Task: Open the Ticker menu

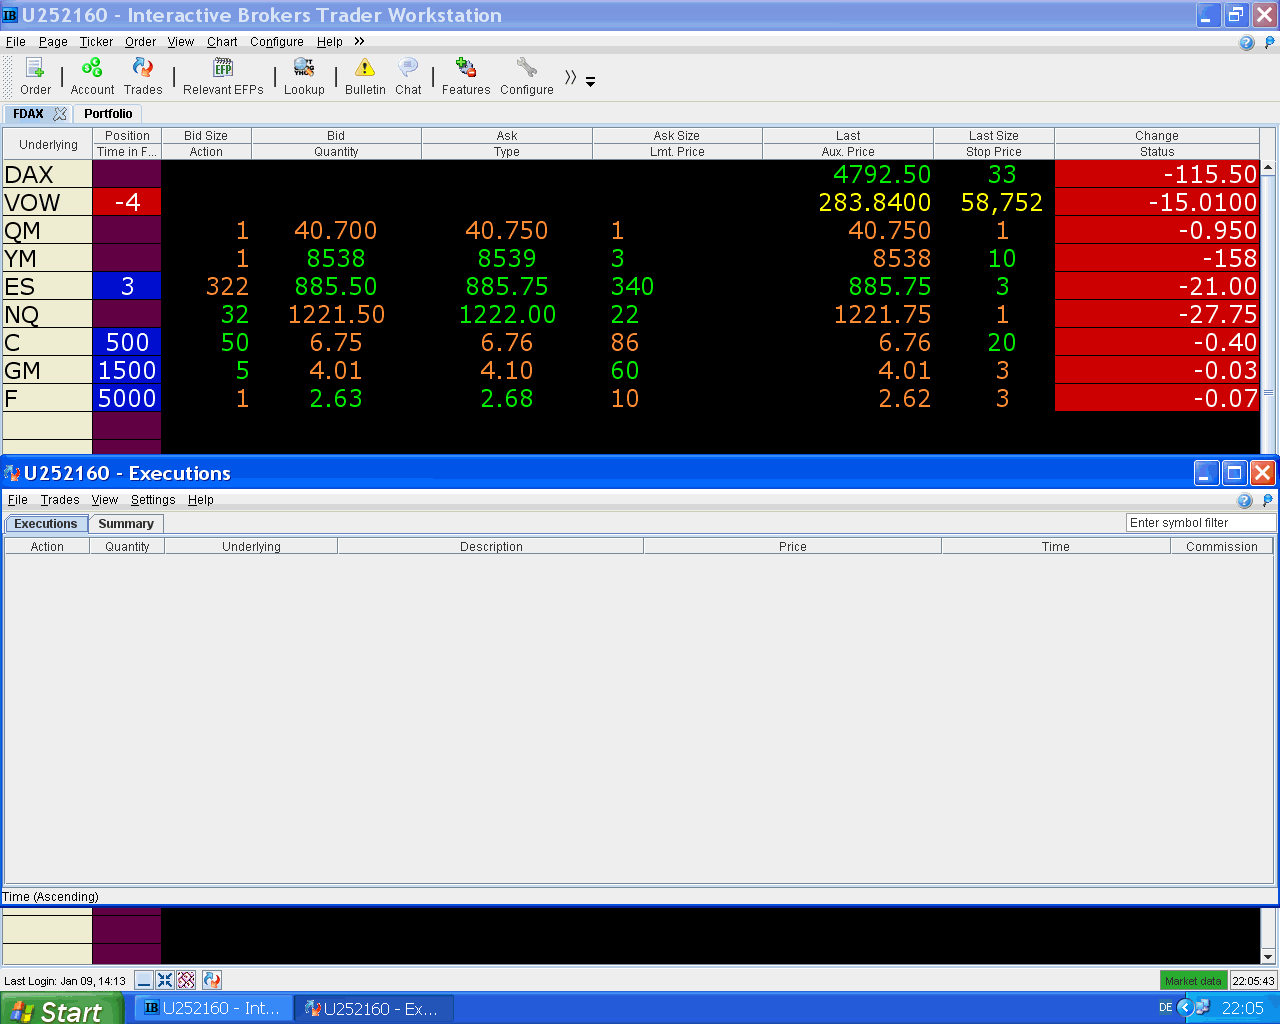Action: pos(96,42)
